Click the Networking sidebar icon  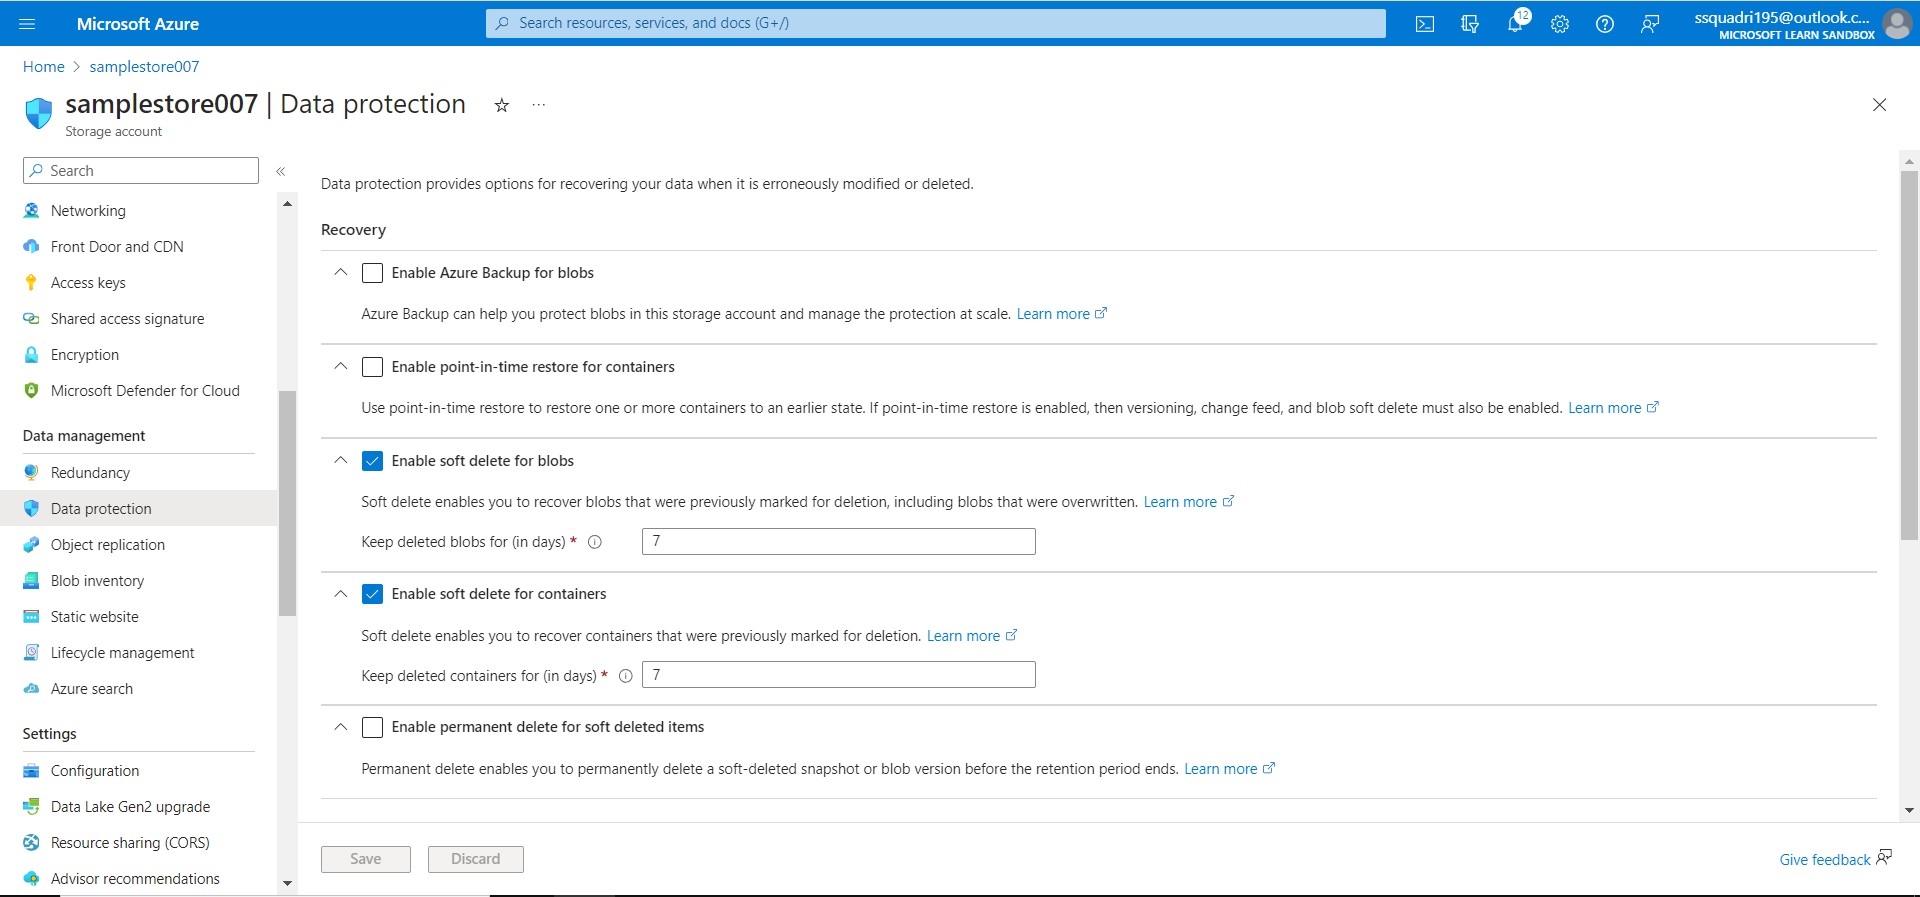[x=31, y=211]
